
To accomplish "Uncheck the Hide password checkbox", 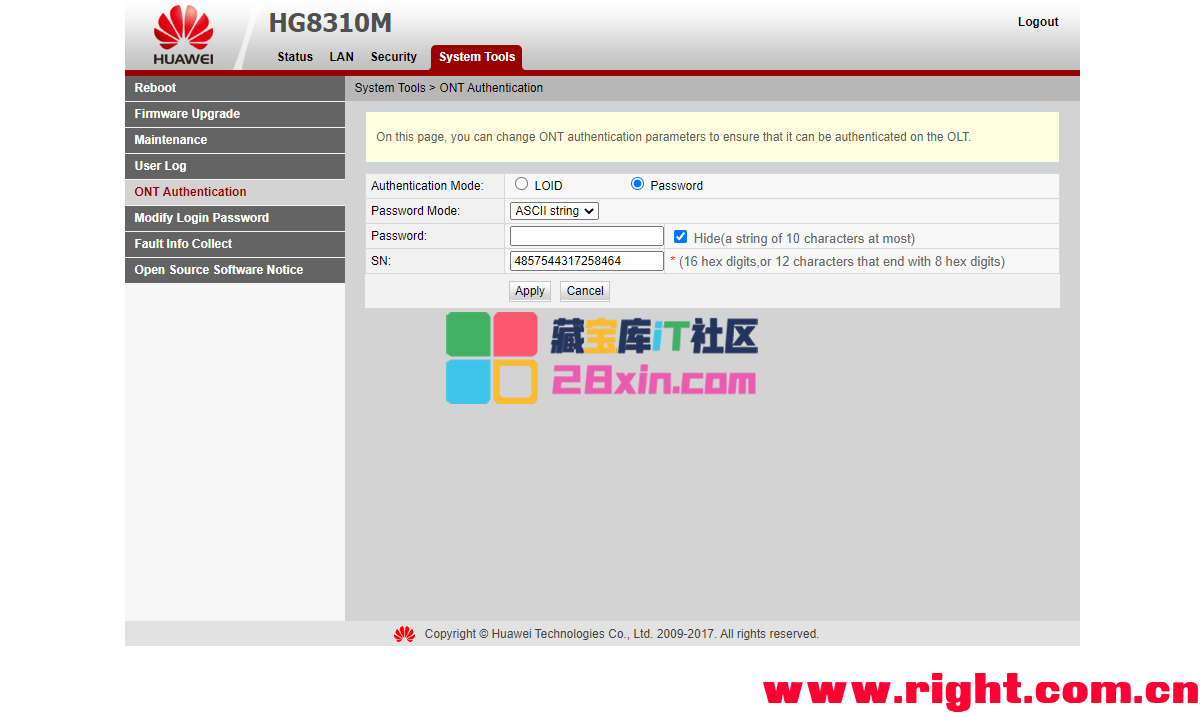I will [x=680, y=237].
